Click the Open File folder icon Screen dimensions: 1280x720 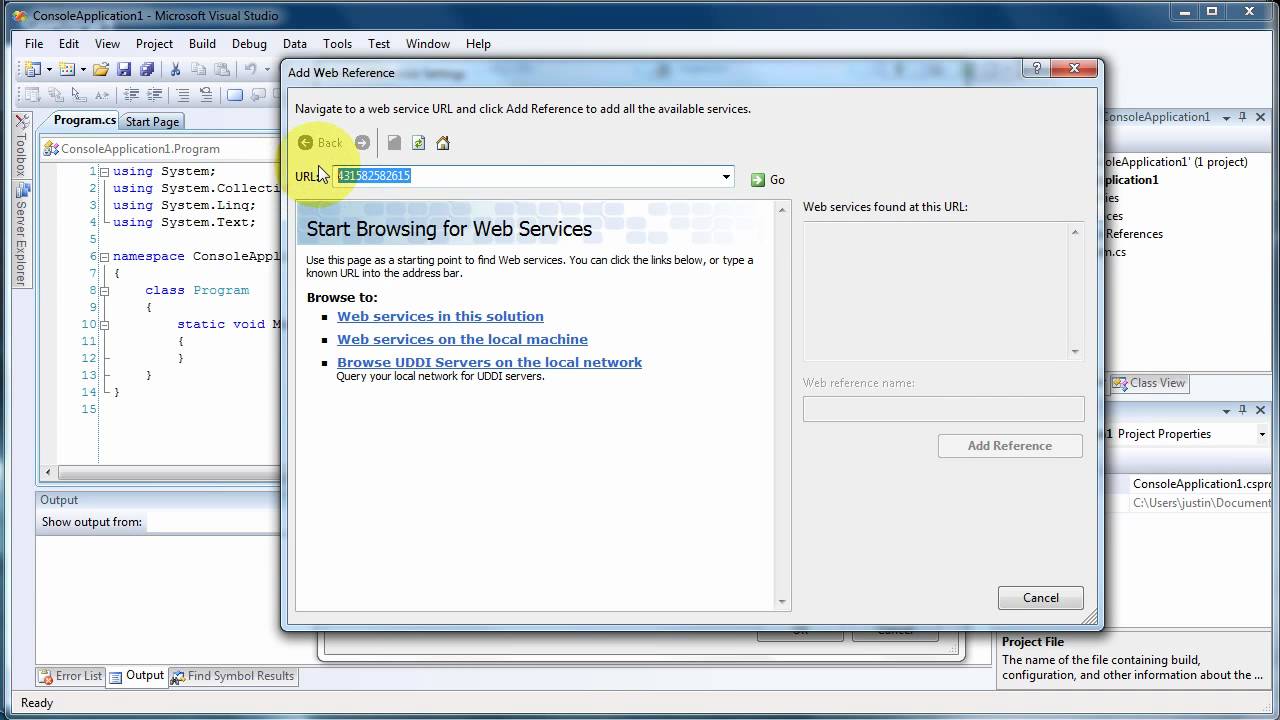coord(101,69)
